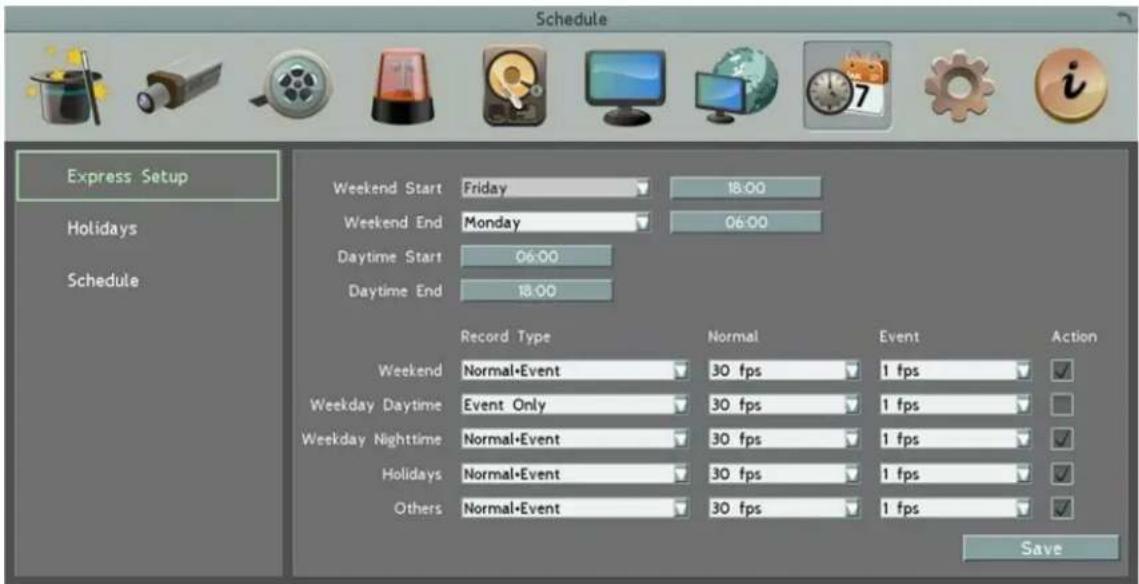Click the Save button

1041,548
